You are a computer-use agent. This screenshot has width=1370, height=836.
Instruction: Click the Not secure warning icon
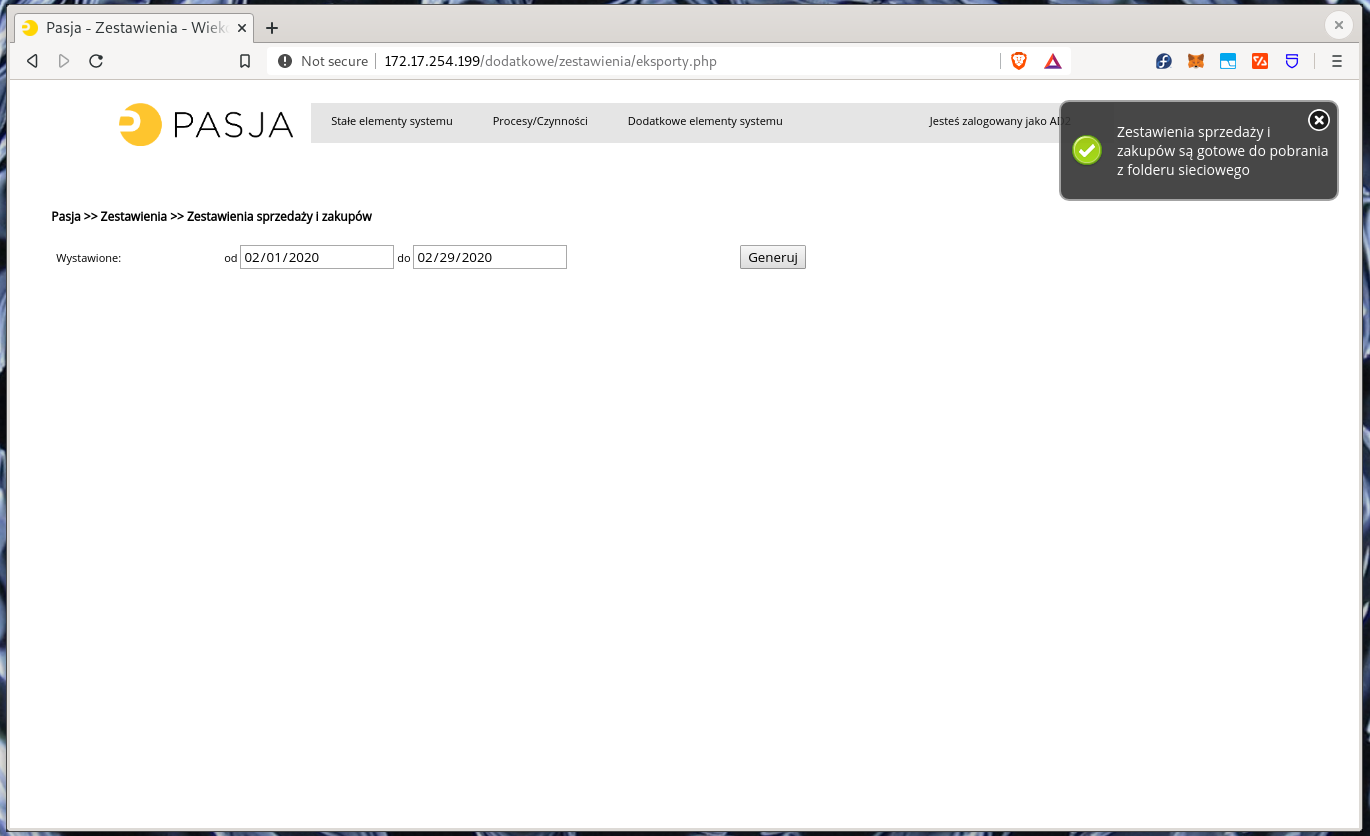285,61
